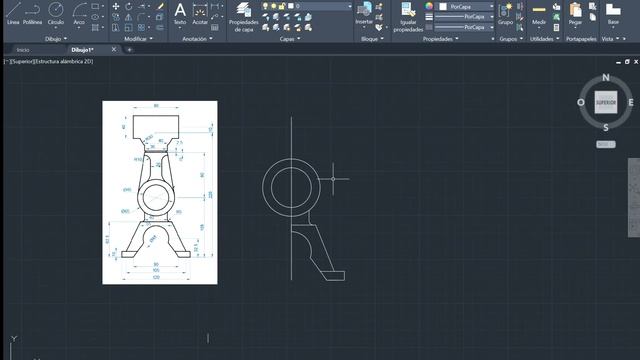Image resolution: width=640 pixels, height=360 pixels.
Task: Select the Dibujo1* drawing tab
Action: pyautogui.click(x=82, y=50)
